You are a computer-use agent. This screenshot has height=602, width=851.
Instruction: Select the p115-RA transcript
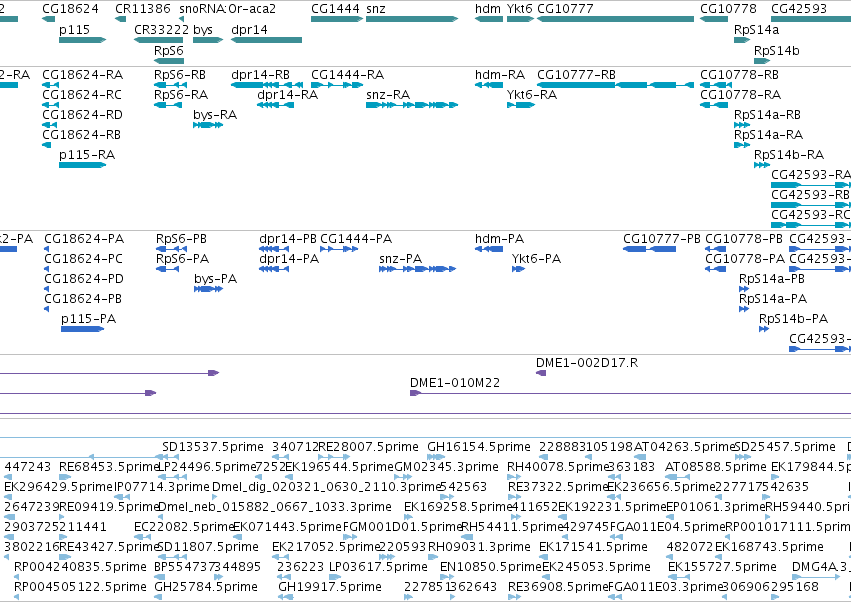pyautogui.click(x=82, y=165)
